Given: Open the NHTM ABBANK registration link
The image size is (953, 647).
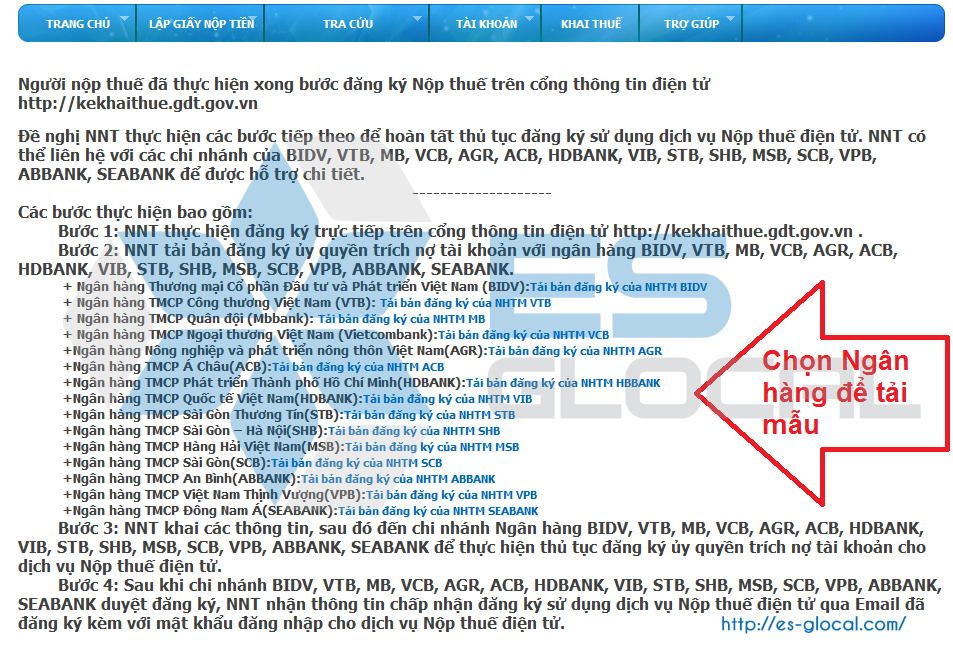Looking at the screenshot, I should click(x=398, y=479).
